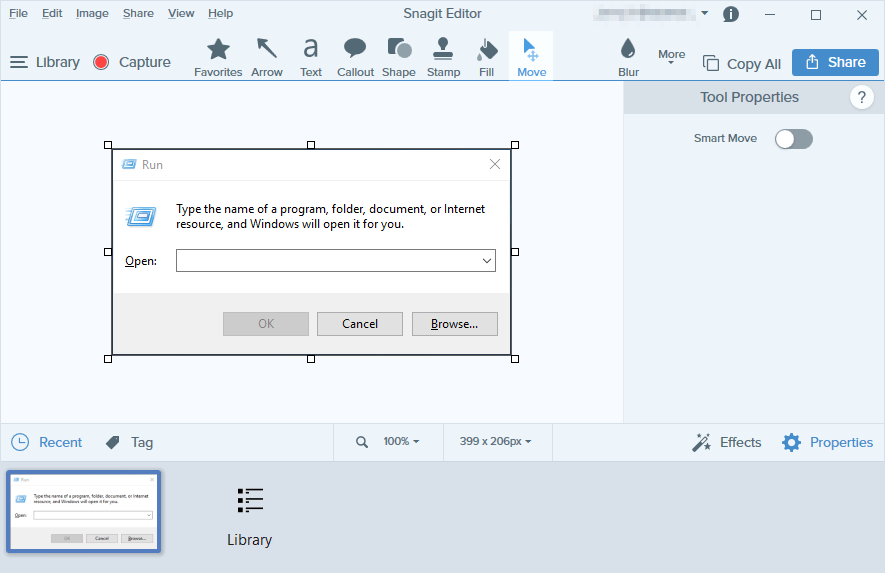Image resolution: width=885 pixels, height=573 pixels.
Task: Open the Help menu
Action: [x=220, y=13]
